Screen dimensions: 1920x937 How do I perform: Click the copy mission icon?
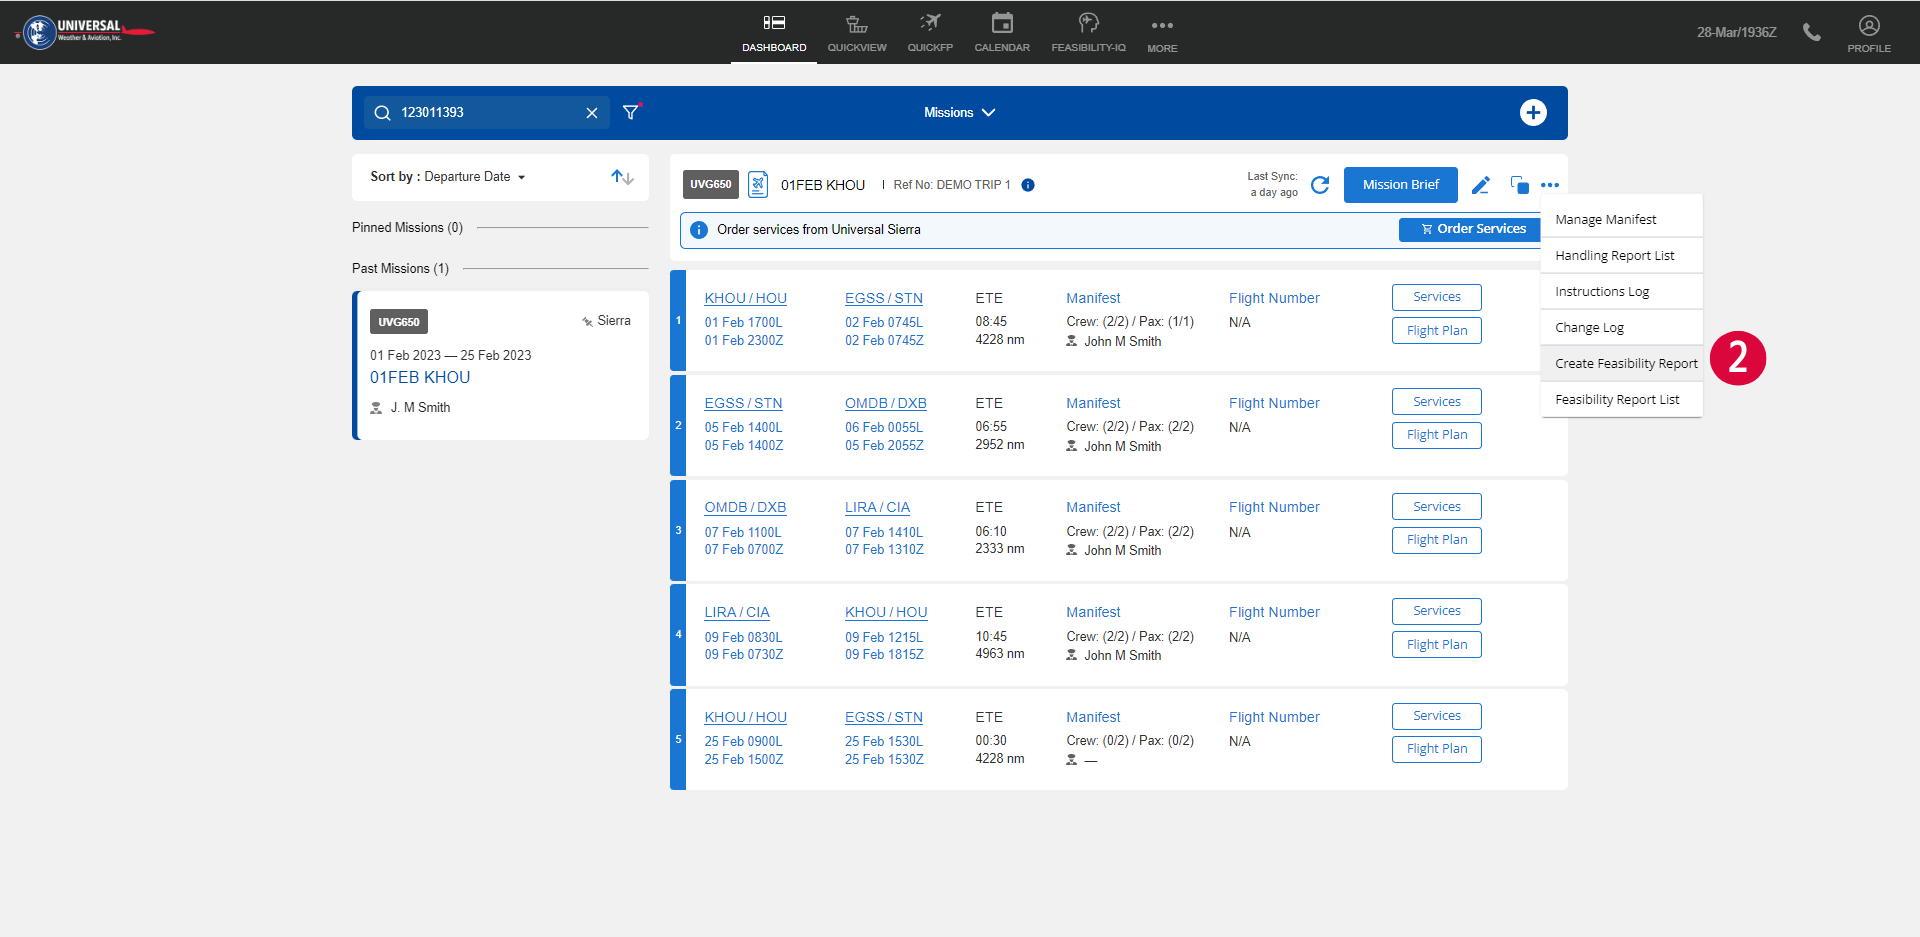click(1519, 185)
